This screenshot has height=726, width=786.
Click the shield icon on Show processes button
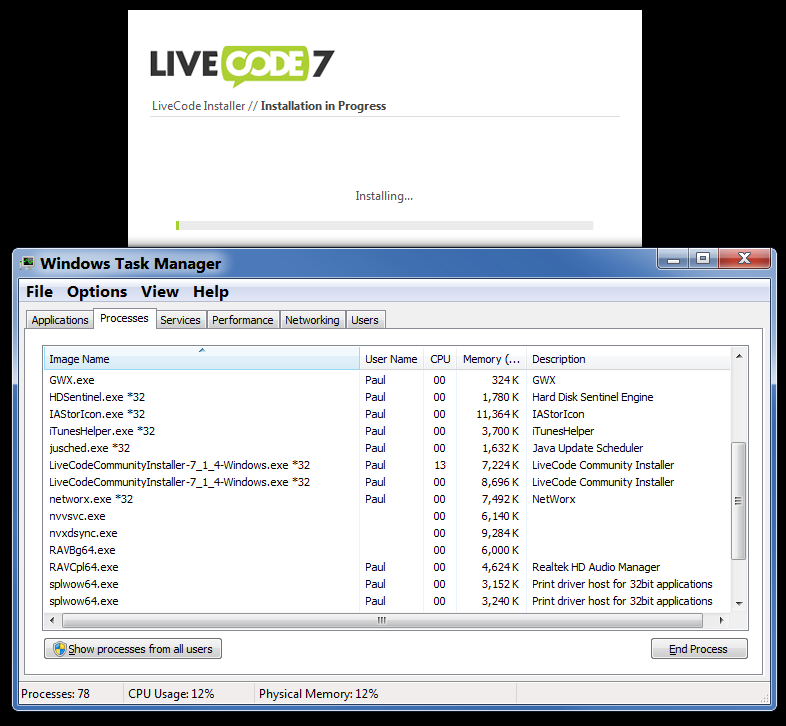(x=60, y=649)
